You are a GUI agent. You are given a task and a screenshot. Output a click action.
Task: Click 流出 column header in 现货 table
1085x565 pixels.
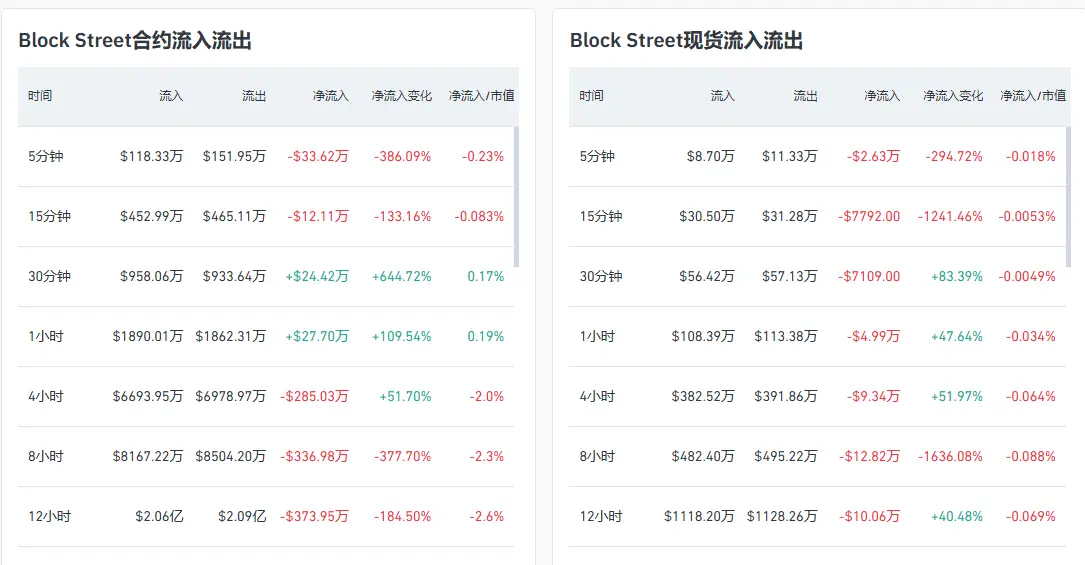click(x=805, y=95)
